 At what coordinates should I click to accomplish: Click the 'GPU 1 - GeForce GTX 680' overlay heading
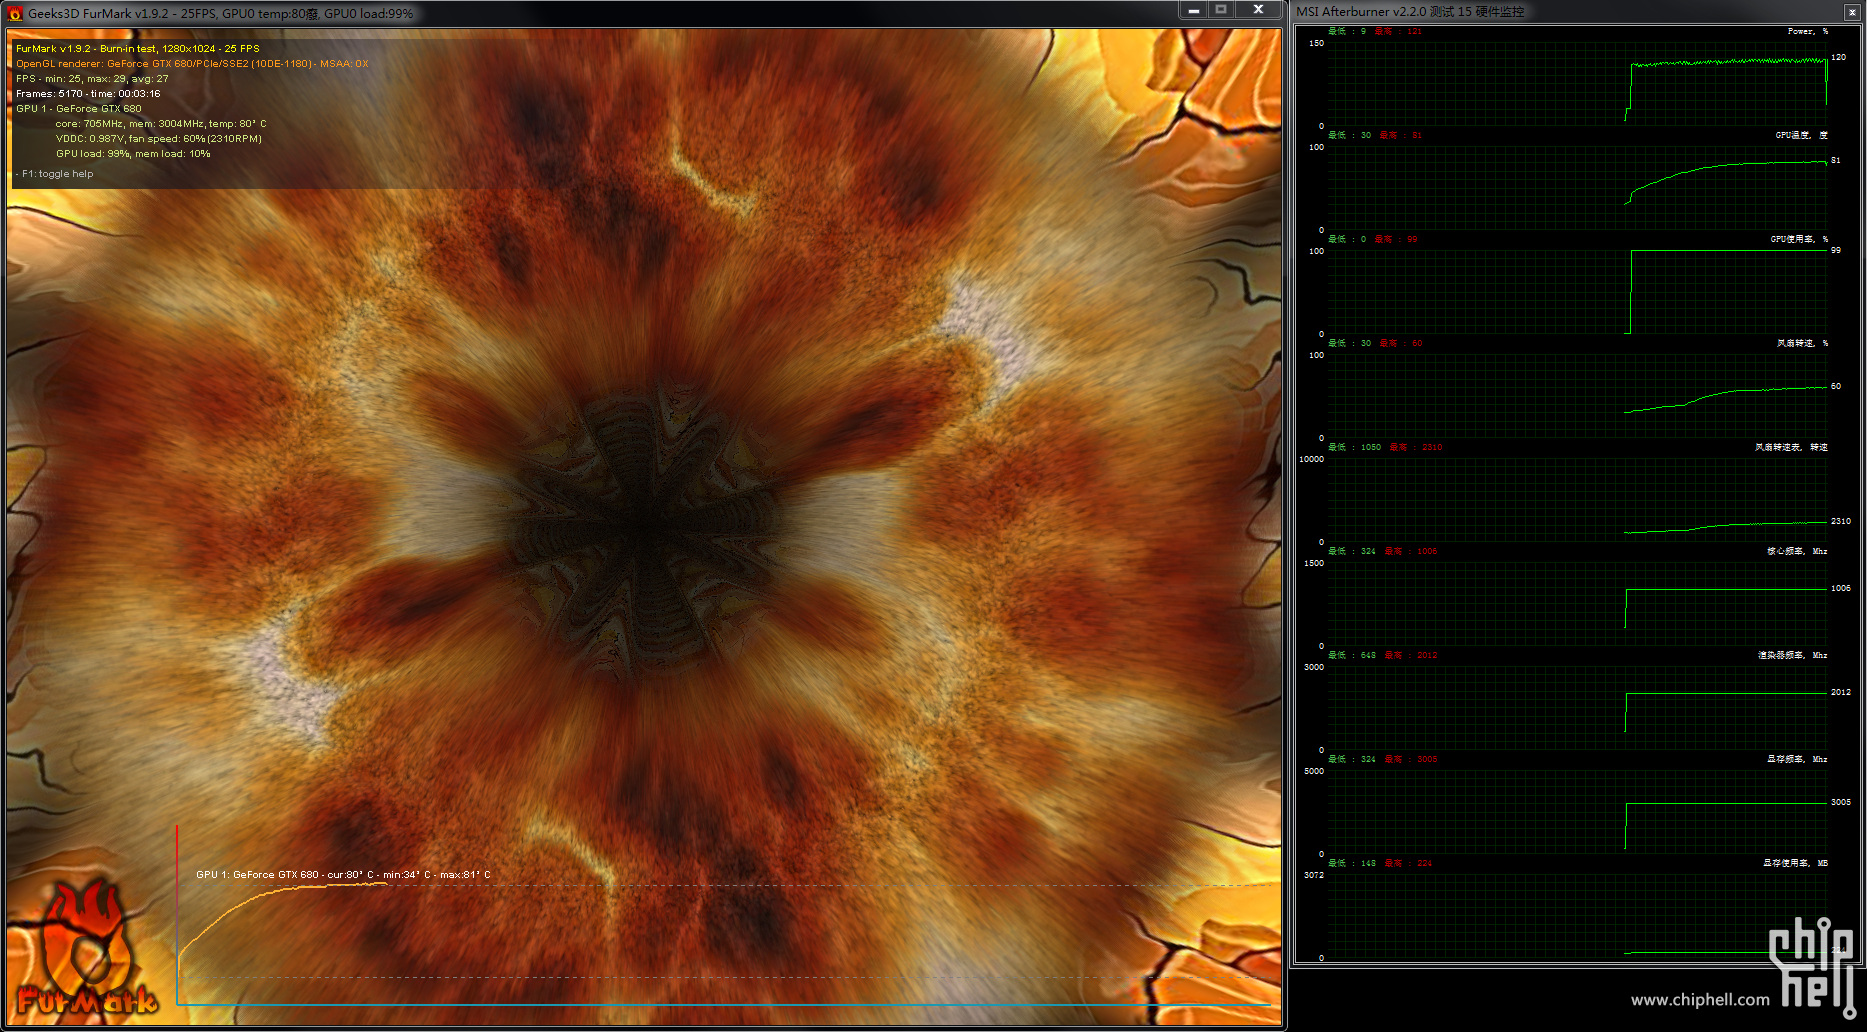[79, 108]
